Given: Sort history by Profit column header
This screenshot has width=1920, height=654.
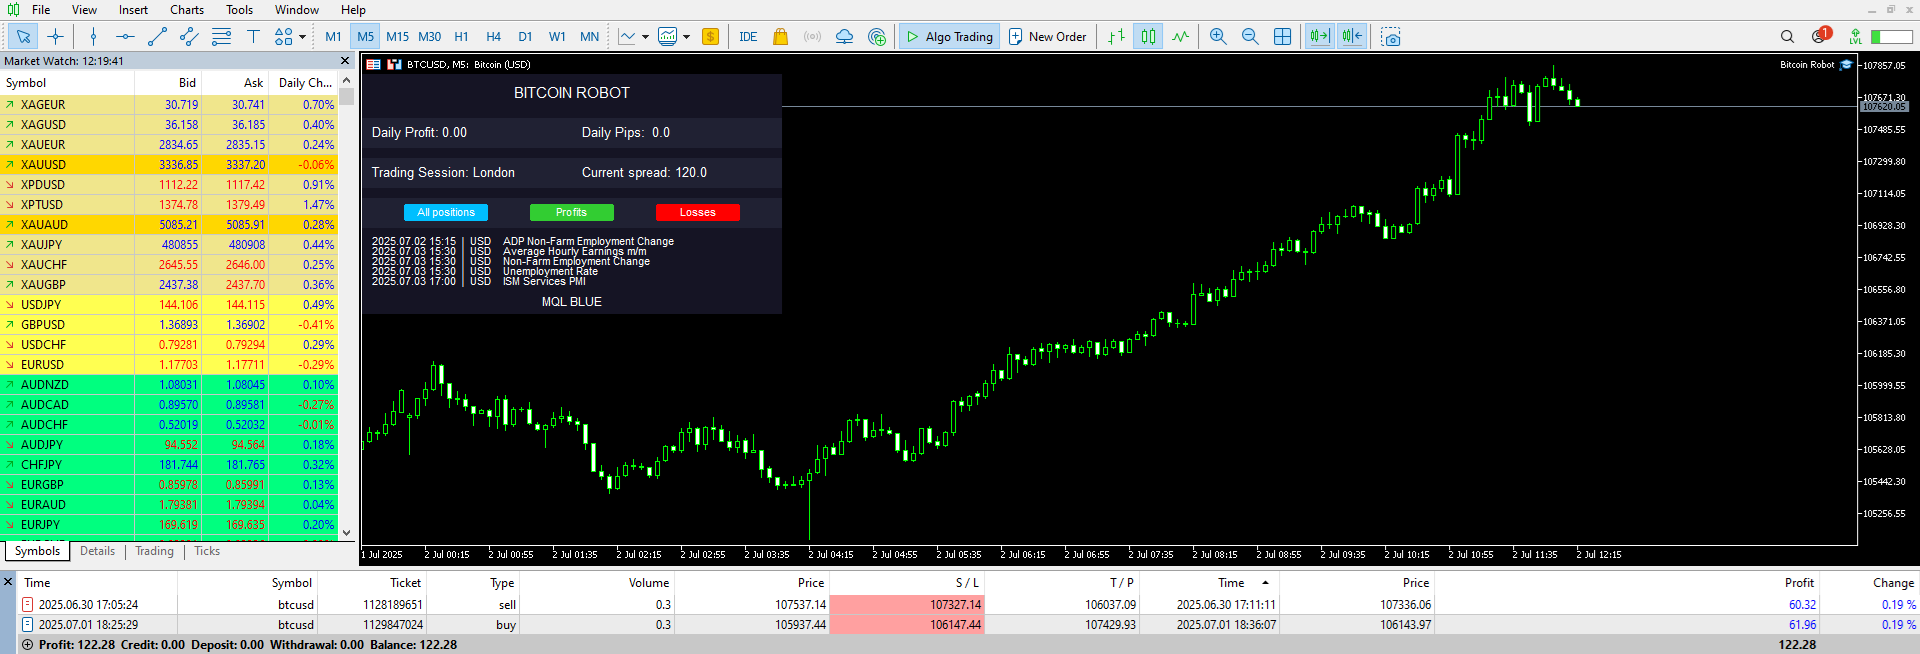Looking at the screenshot, I should tap(1799, 583).
